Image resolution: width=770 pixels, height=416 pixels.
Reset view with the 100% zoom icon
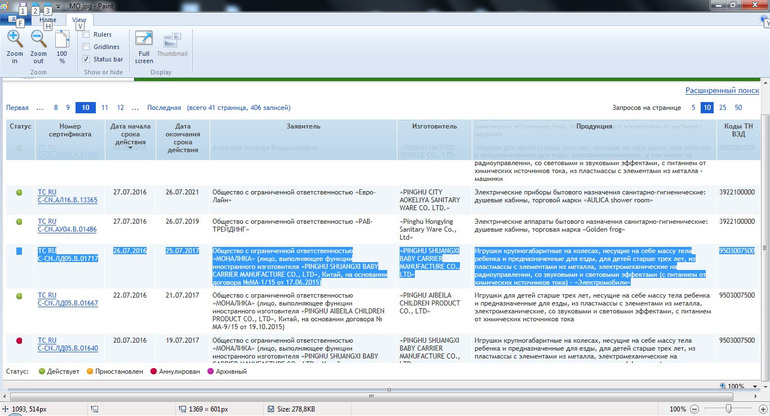click(62, 40)
